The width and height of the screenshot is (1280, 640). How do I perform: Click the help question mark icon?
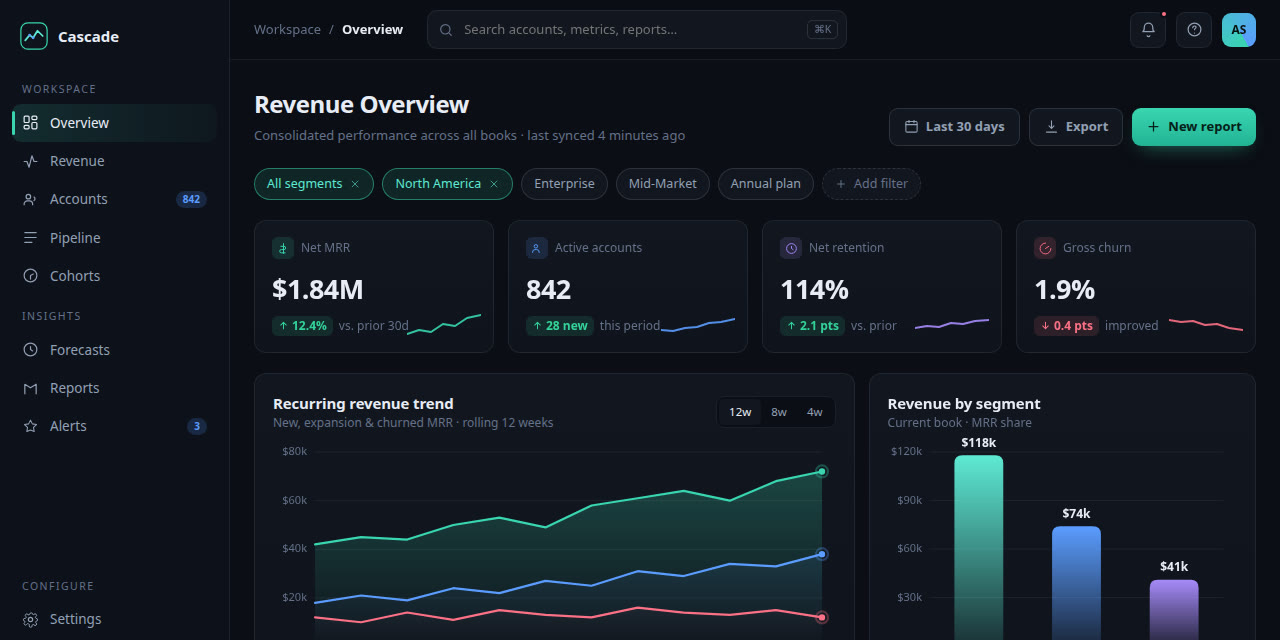1194,30
